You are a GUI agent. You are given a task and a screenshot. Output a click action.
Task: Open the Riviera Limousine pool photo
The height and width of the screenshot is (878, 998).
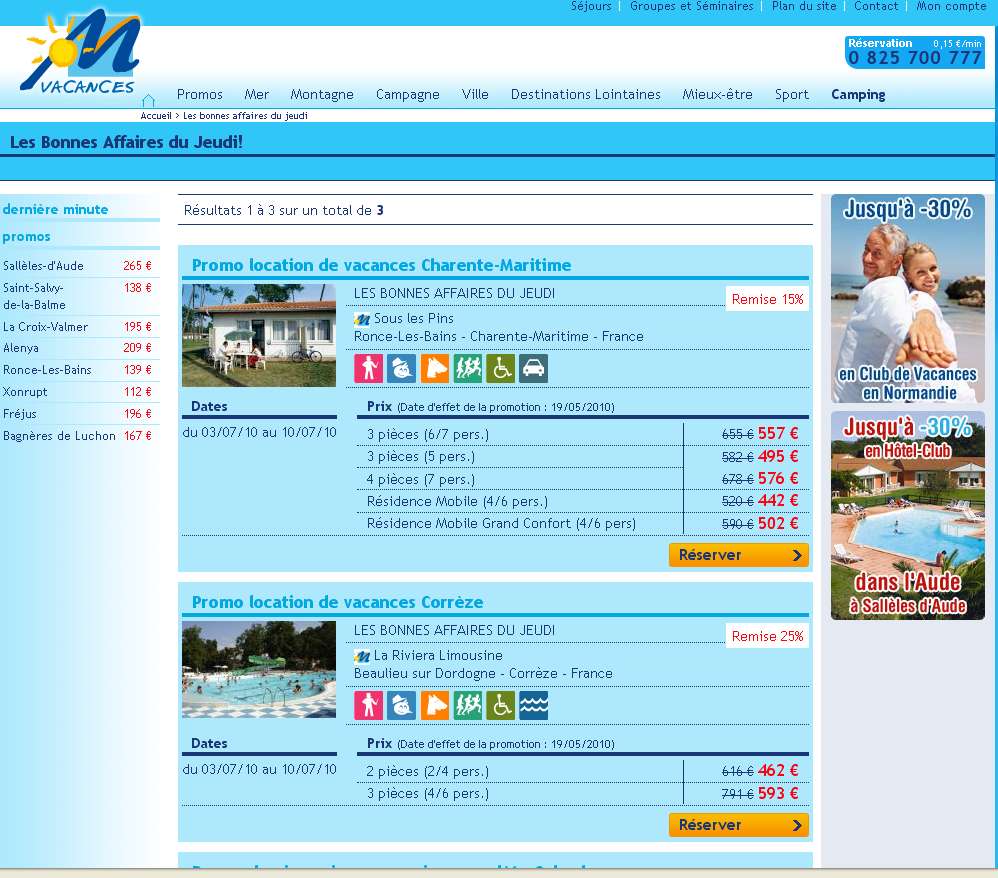tap(259, 669)
